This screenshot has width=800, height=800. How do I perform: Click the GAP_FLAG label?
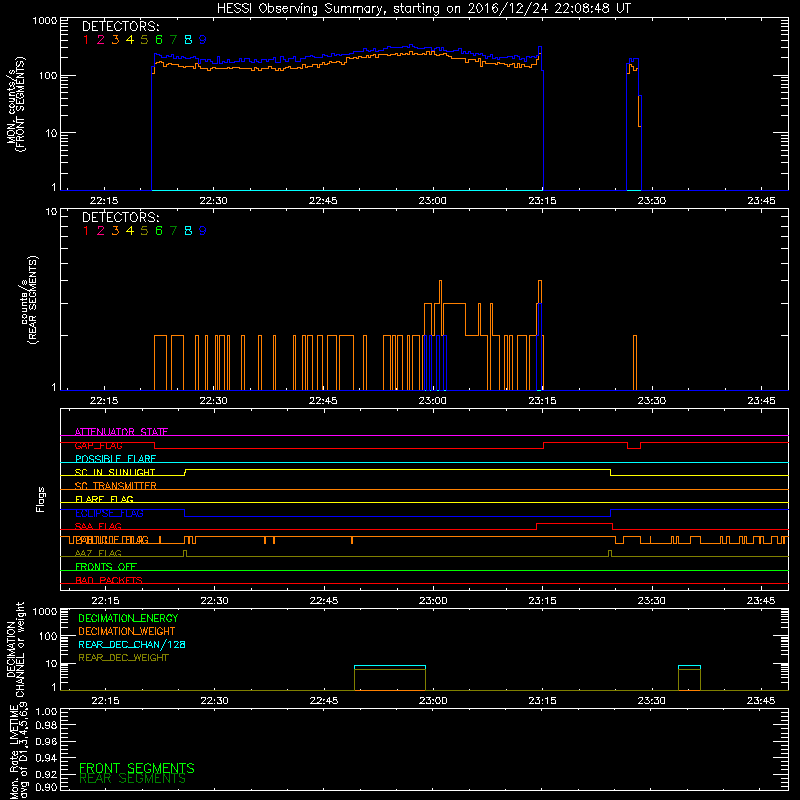pyautogui.click(x=98, y=445)
